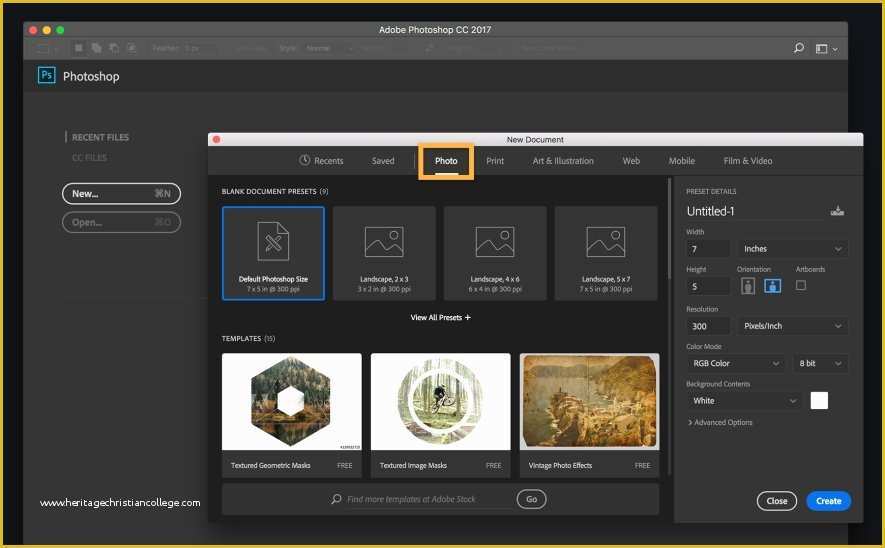The height and width of the screenshot is (548, 885).
Task: Click Open... button on start screen
Action: click(121, 222)
